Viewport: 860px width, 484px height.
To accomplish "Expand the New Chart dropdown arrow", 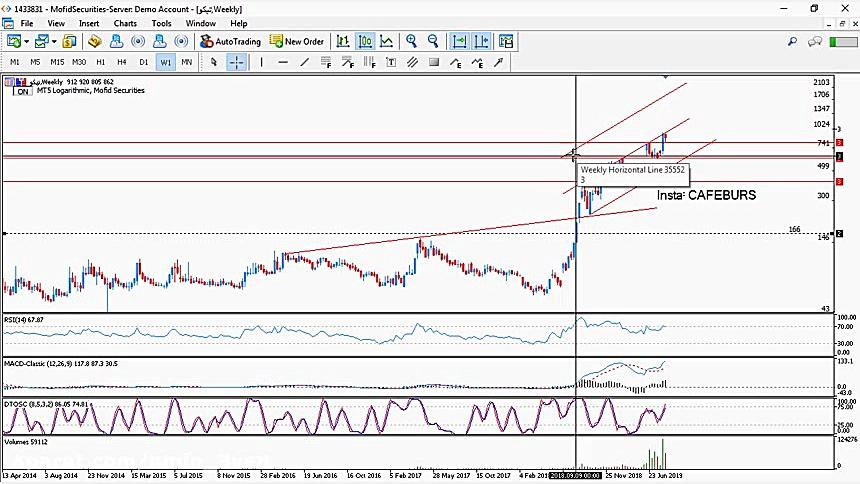I will (x=26, y=42).
